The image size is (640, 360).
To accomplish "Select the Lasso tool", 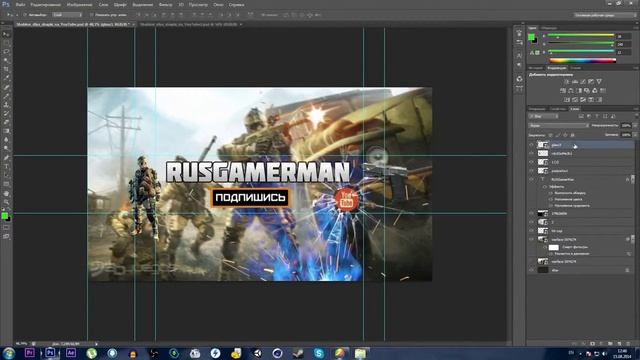I will pos(6,52).
